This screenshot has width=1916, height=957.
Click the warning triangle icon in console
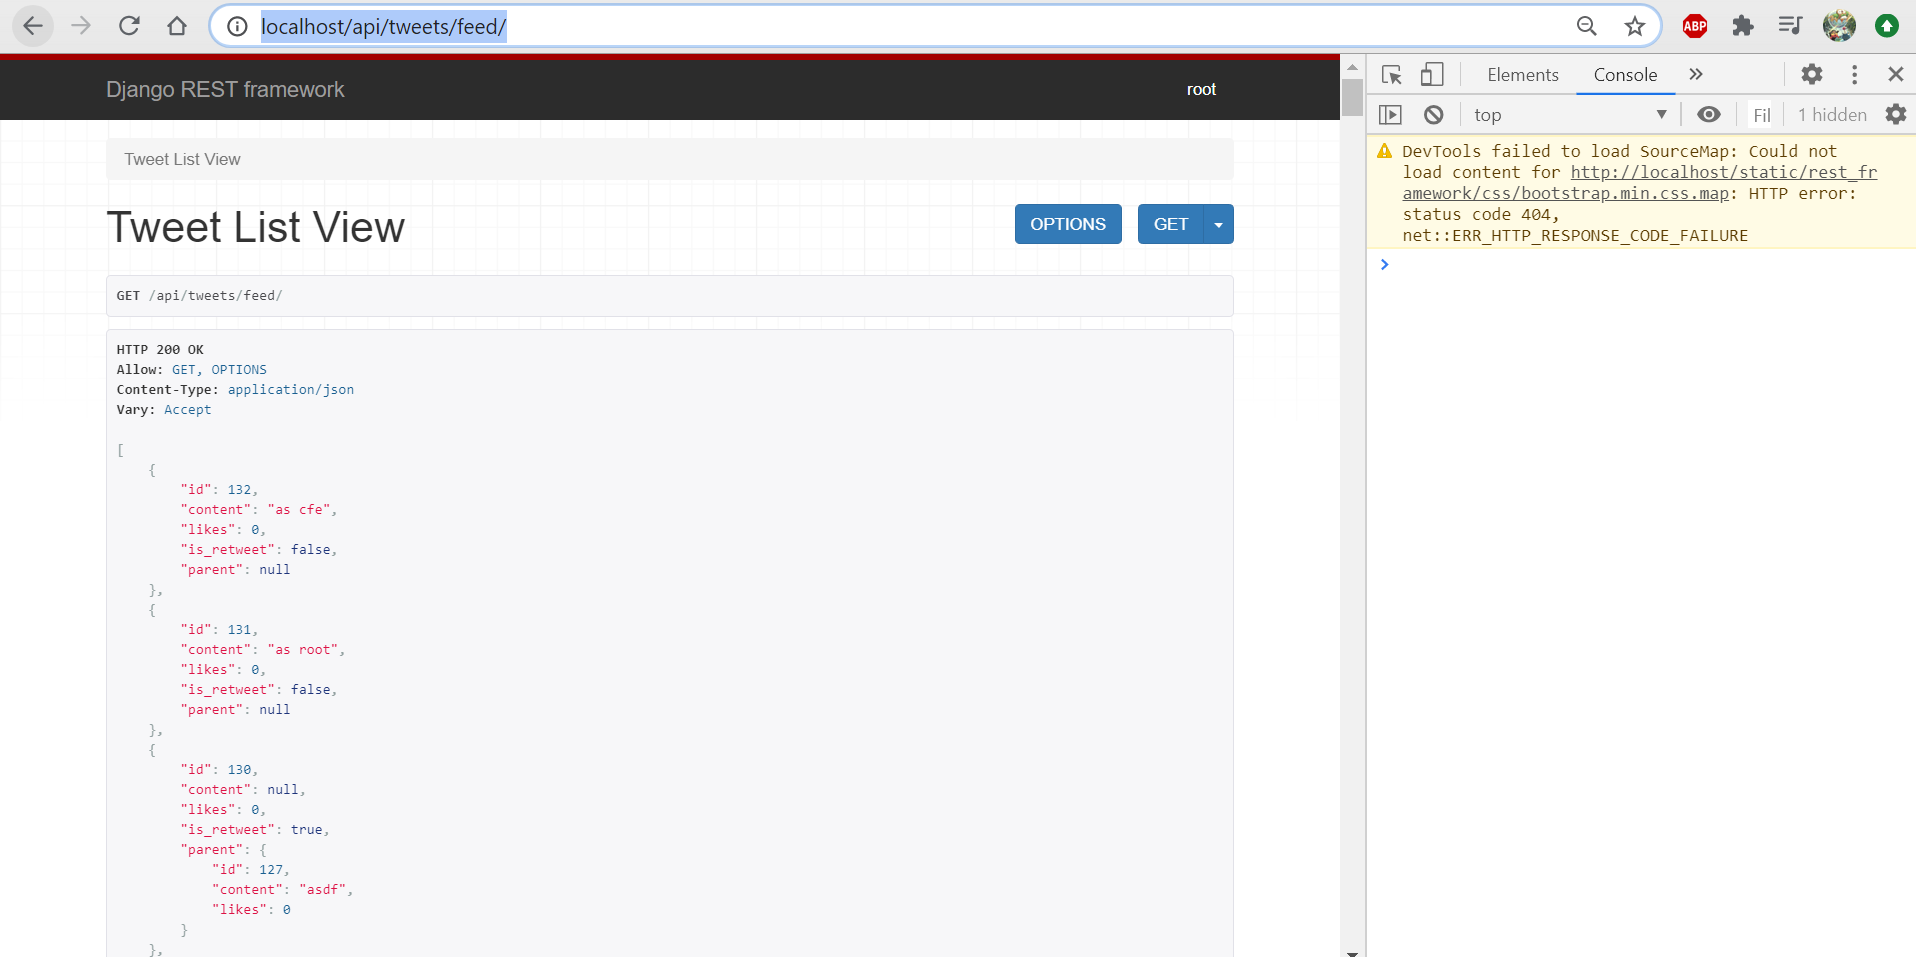pos(1384,151)
